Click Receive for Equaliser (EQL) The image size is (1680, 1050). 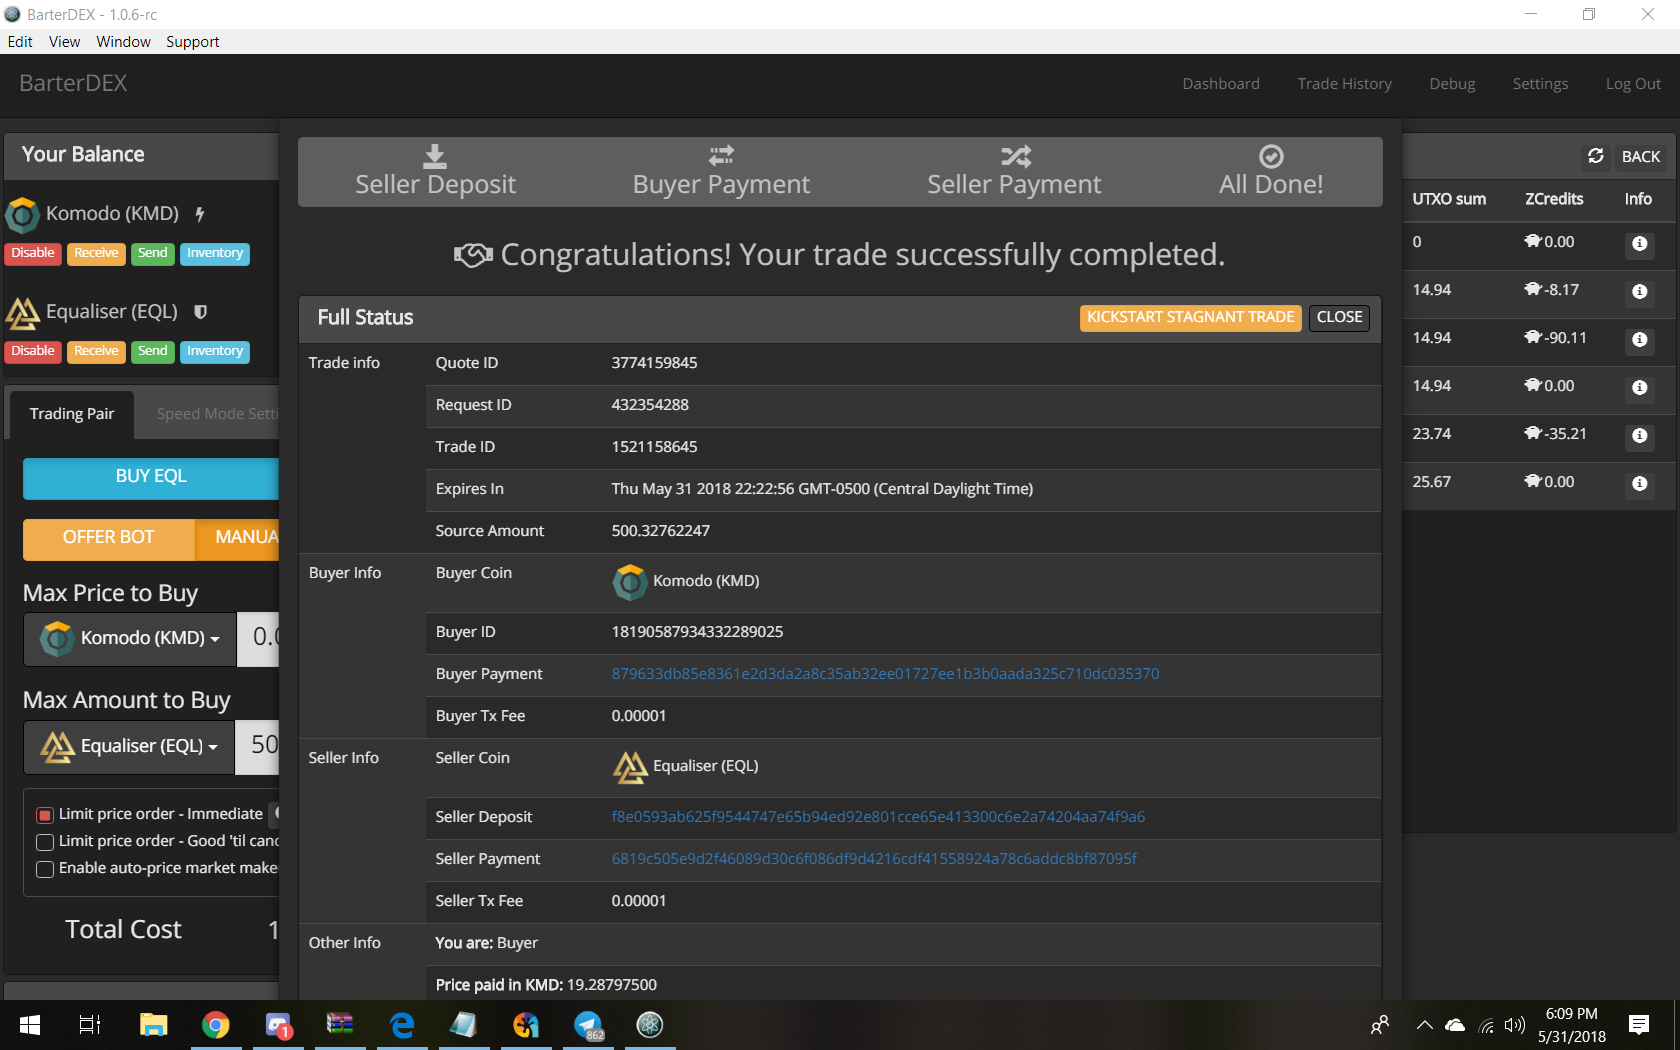96,352
